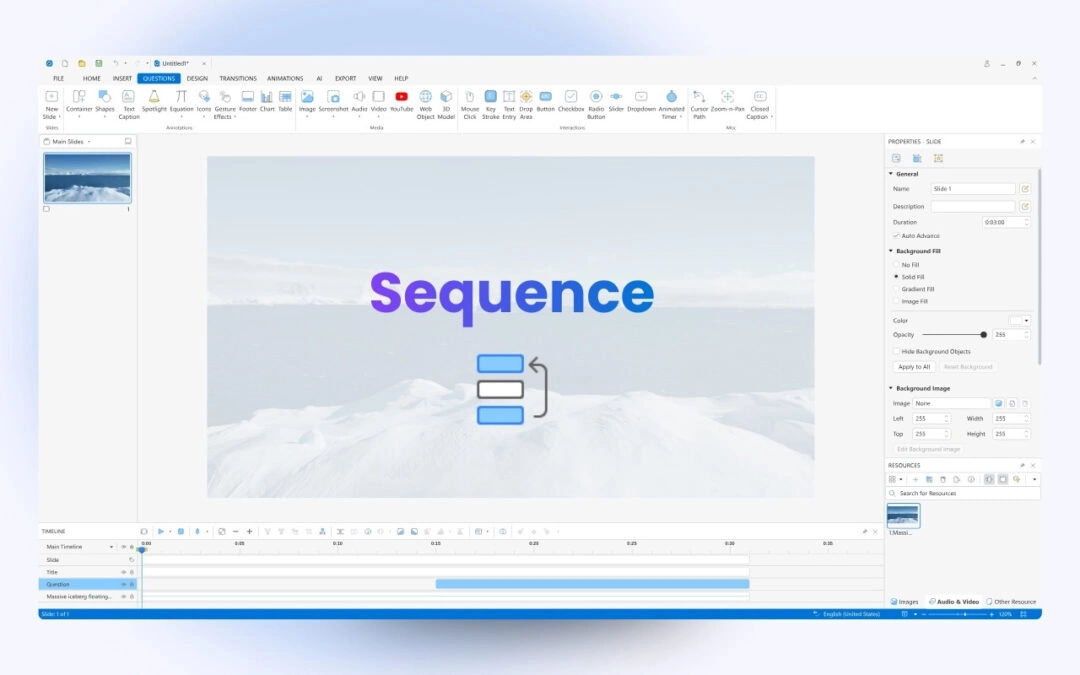Click the zoom slider in status bar

tap(964, 614)
